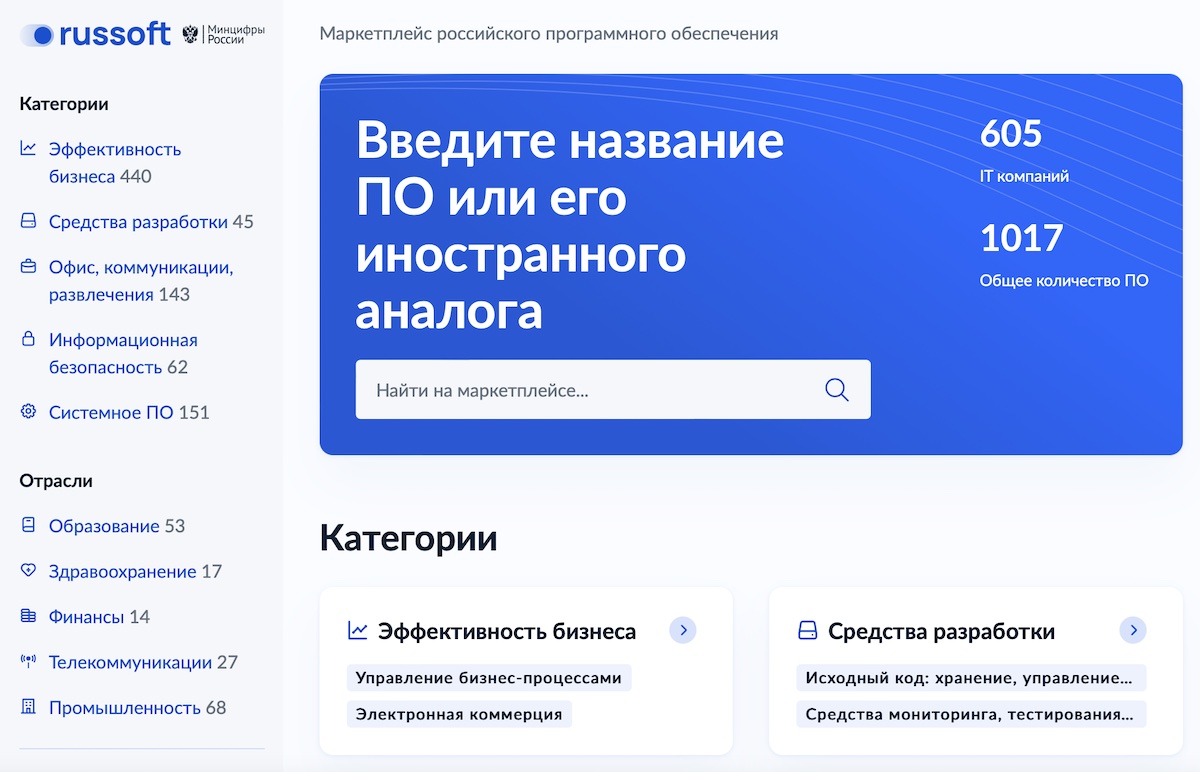The image size is (1200, 772).
Task: Select the heart icon beside Здравоохранение
Action: (x=27, y=570)
